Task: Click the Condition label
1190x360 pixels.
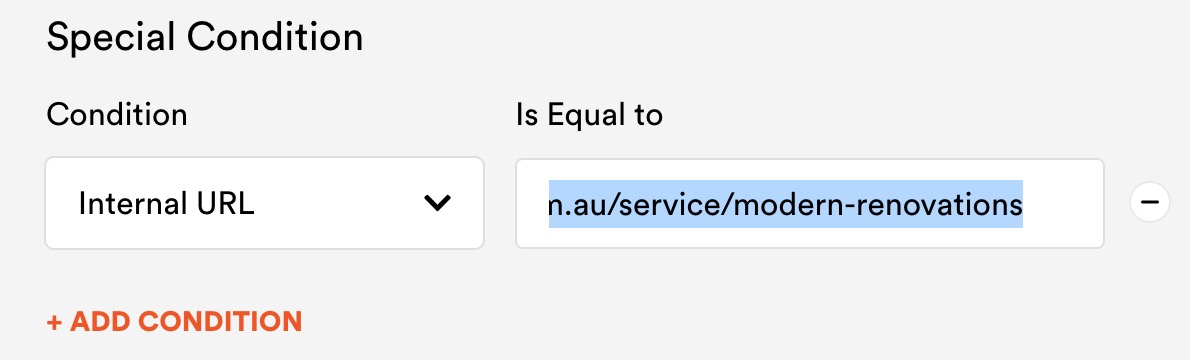Action: 117,115
